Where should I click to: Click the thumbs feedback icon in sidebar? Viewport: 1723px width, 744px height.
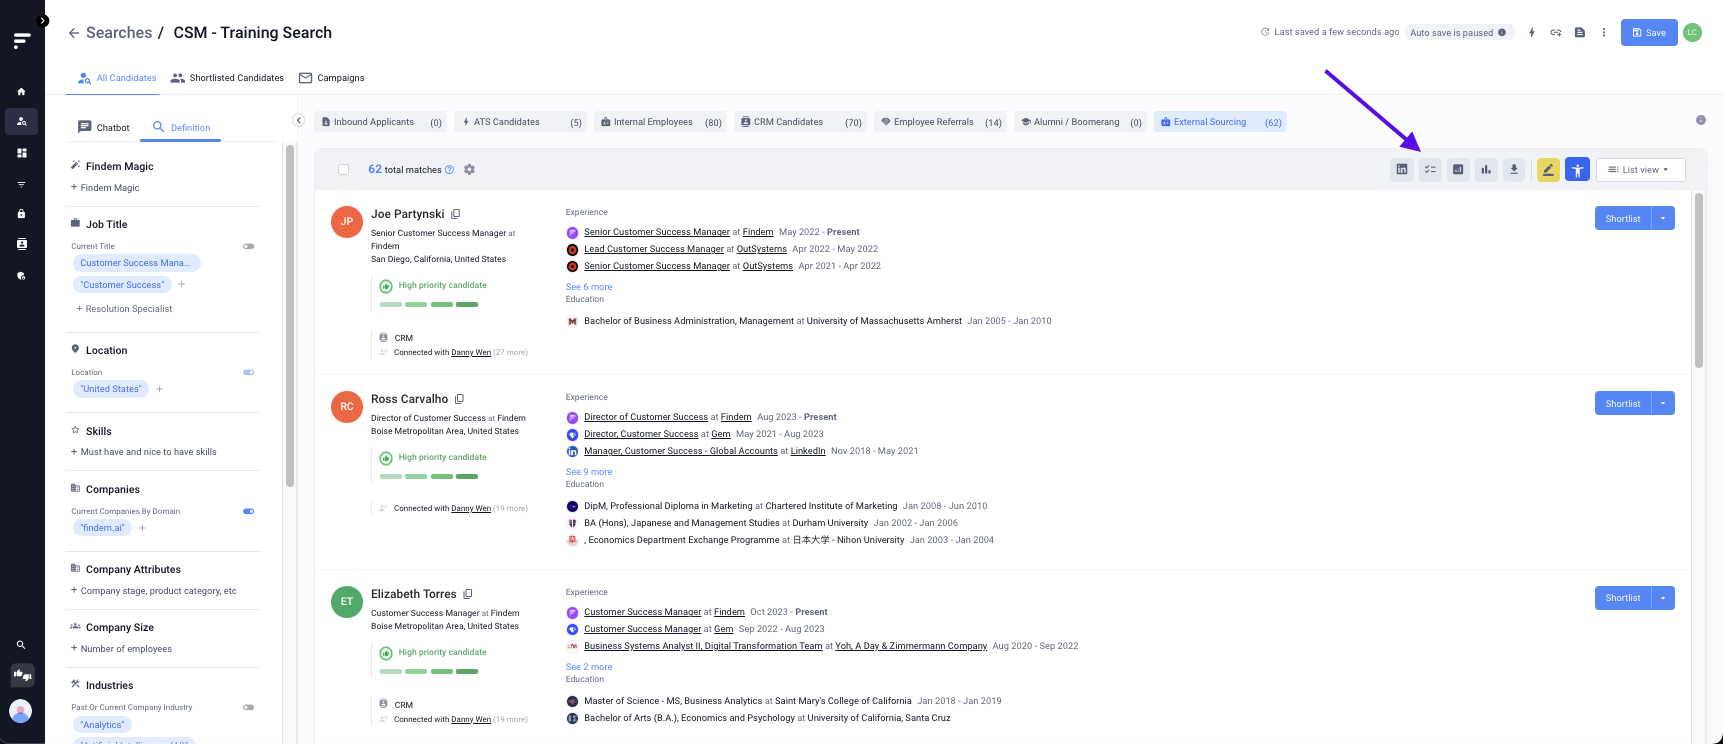click(x=22, y=676)
